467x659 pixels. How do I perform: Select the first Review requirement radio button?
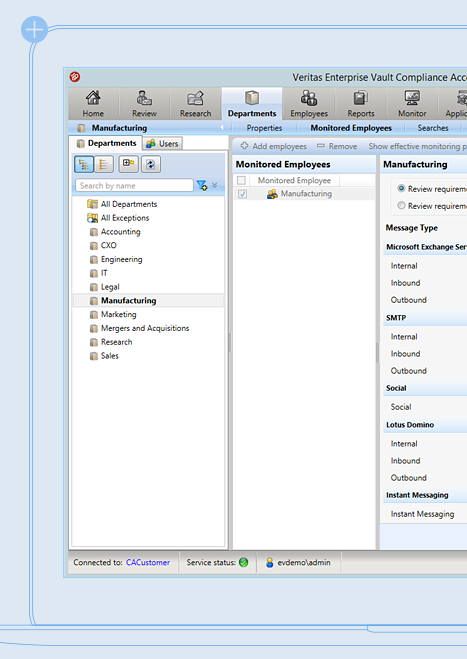pos(401,189)
